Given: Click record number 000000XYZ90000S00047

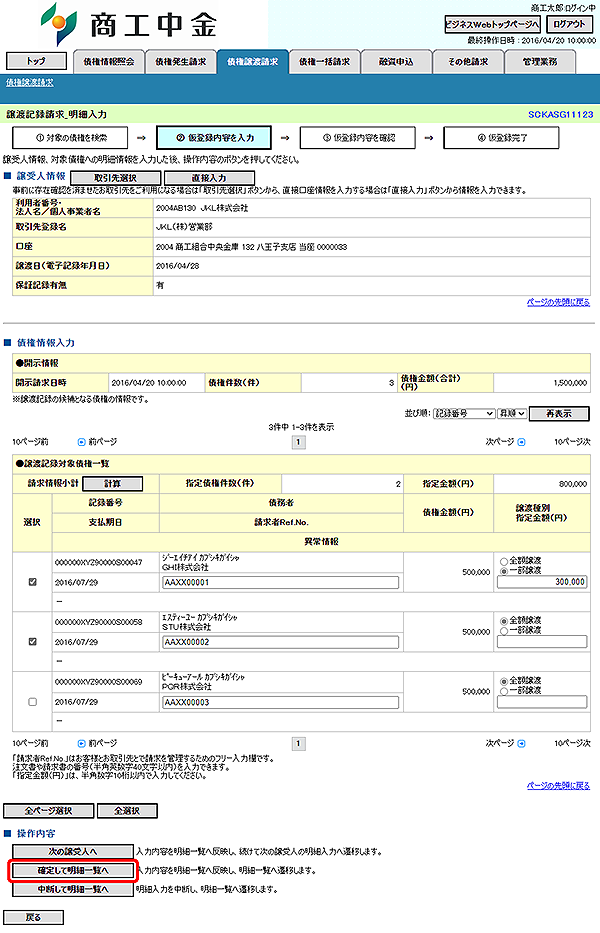Looking at the screenshot, I should [x=99, y=562].
